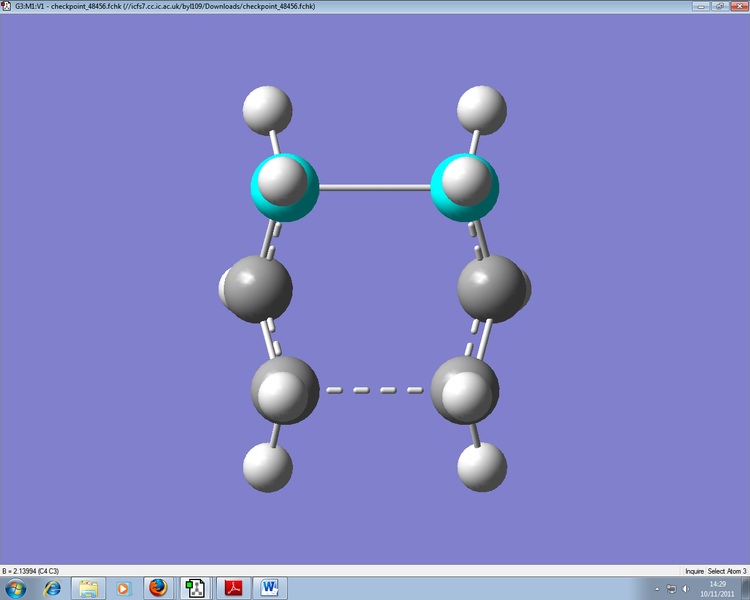Select the hydrogen atom above the right cyan atom
Image resolution: width=750 pixels, height=600 pixels.
[x=482, y=110]
